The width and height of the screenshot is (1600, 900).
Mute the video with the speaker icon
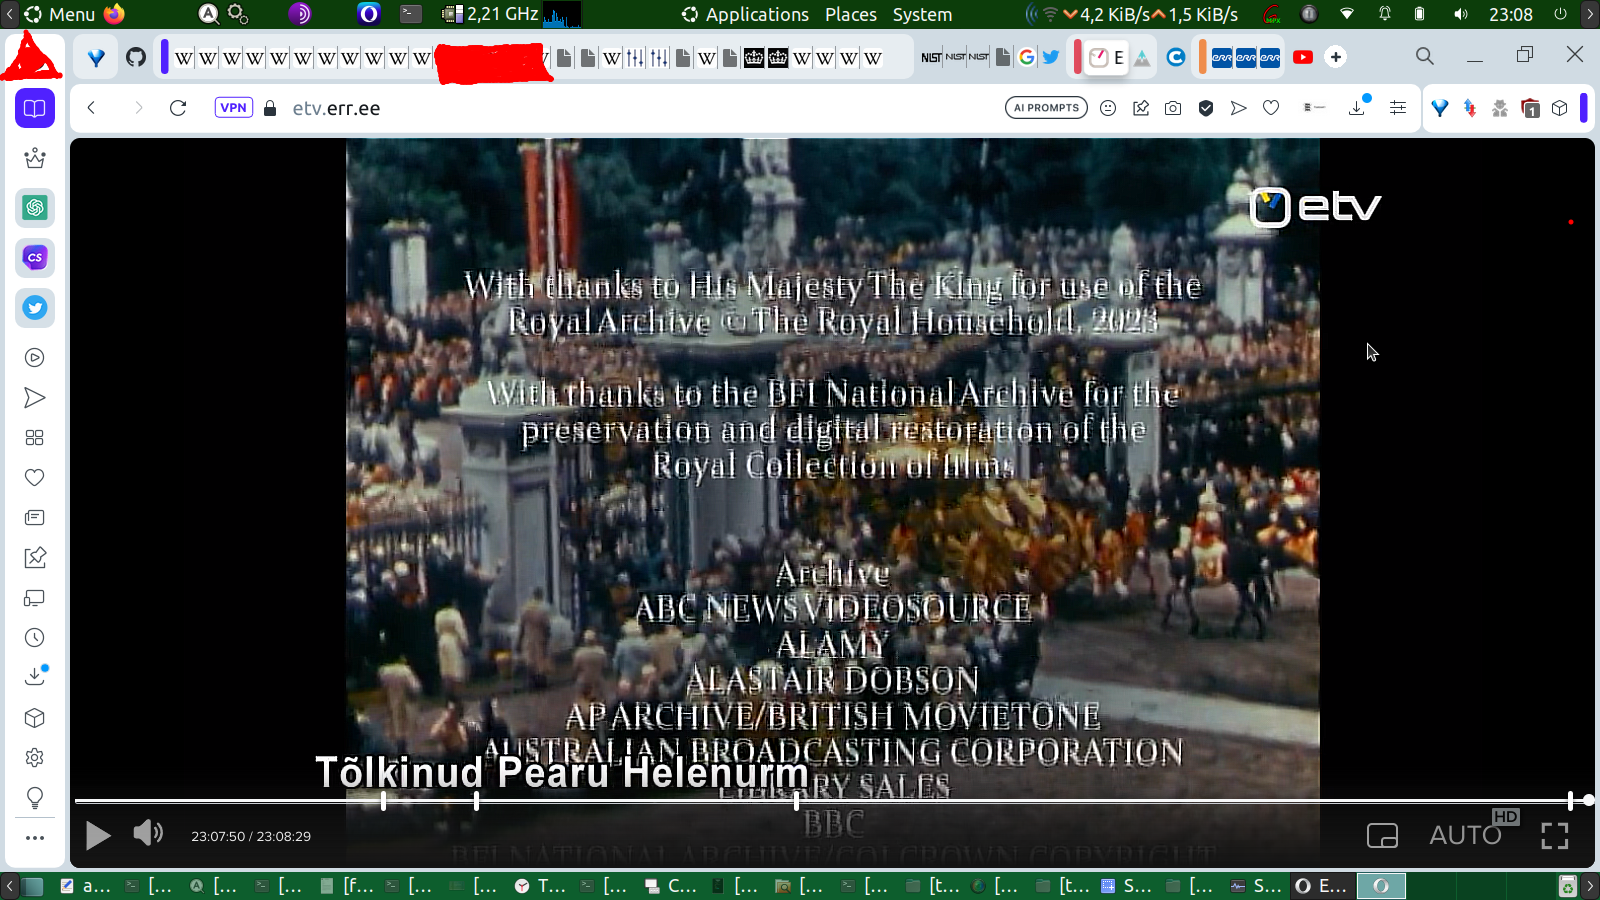[x=148, y=833]
